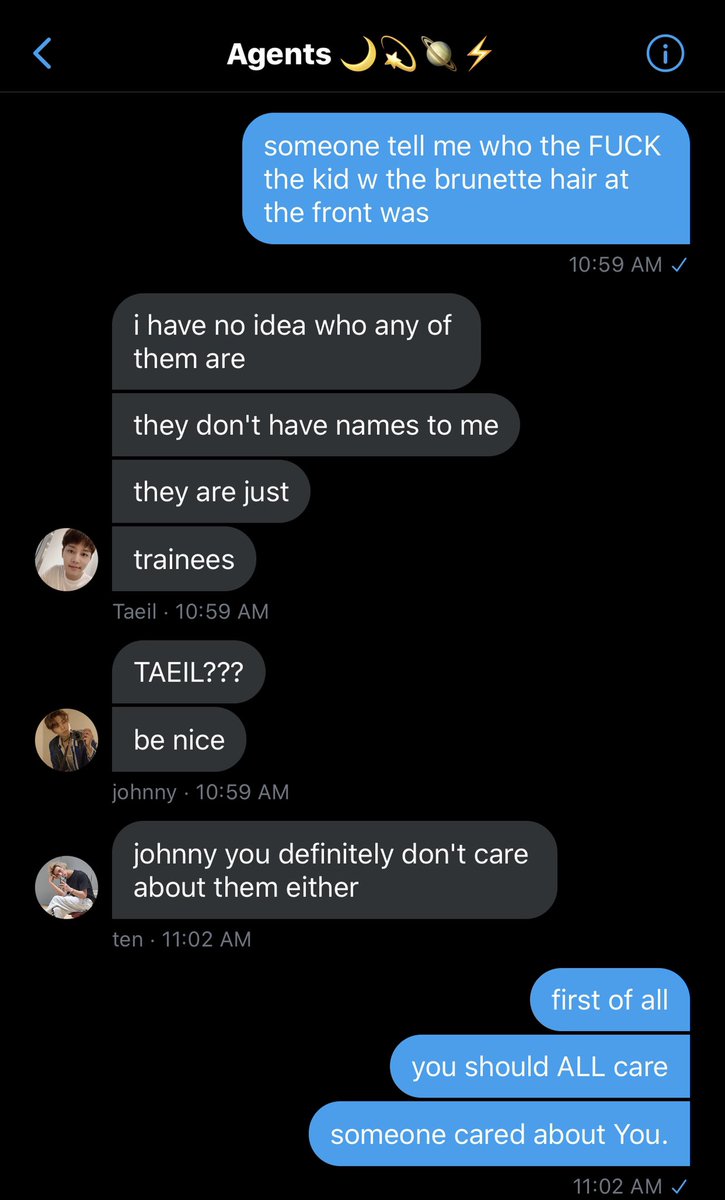Tap the 'you should ALL care' bubble
725x1200 pixels.
click(540, 1067)
